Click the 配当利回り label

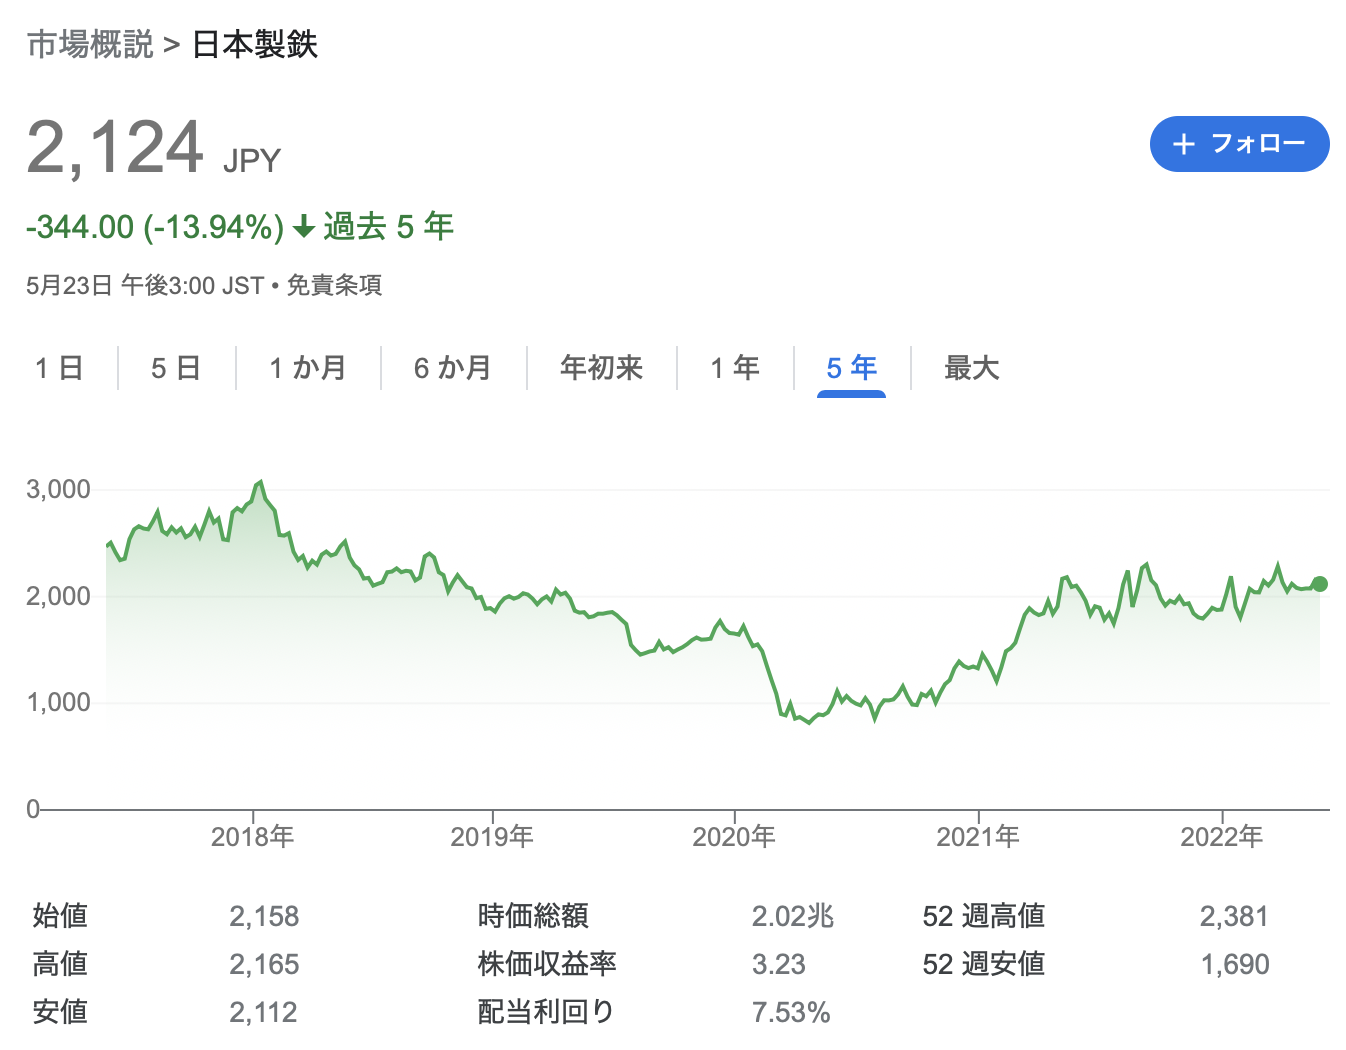pyautogui.click(x=546, y=1012)
